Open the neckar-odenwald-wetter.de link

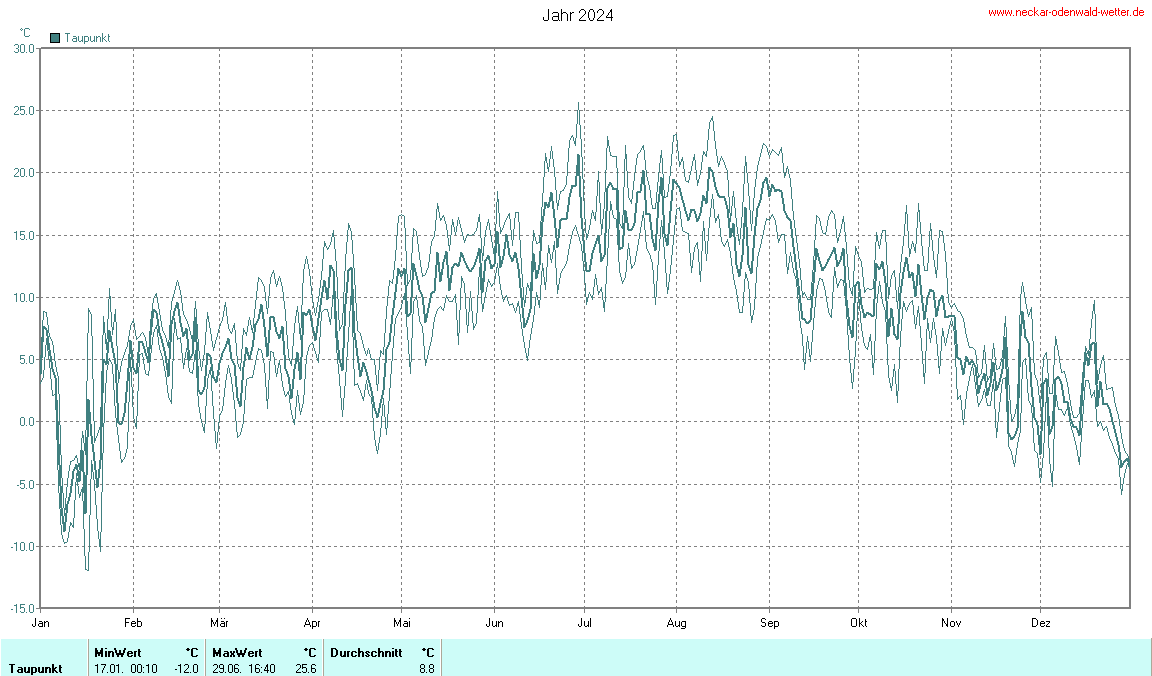[1066, 12]
